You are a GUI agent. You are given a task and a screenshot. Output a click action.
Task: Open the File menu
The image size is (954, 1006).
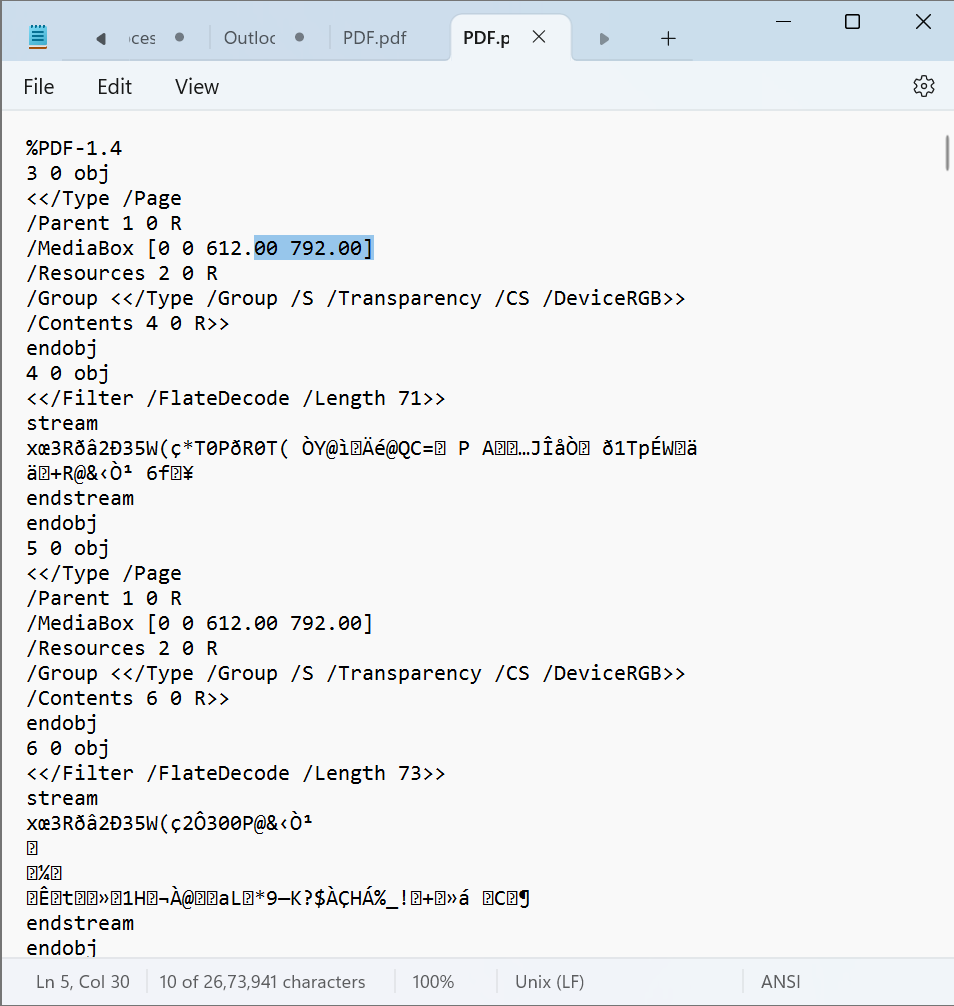click(x=39, y=87)
